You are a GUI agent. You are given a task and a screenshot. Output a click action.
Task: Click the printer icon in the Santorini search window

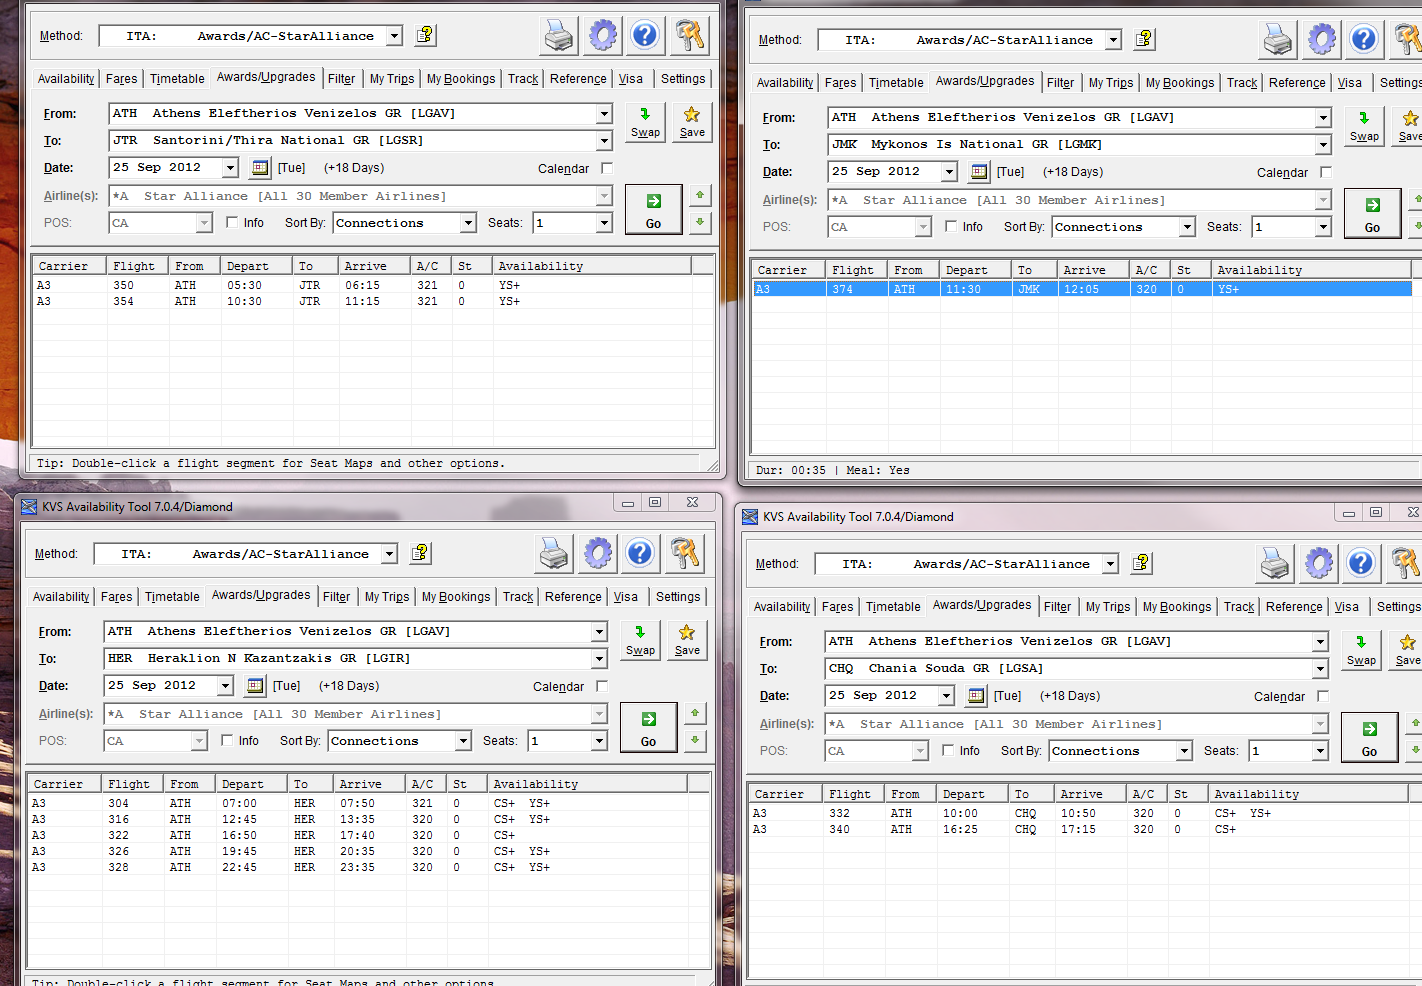click(x=559, y=36)
